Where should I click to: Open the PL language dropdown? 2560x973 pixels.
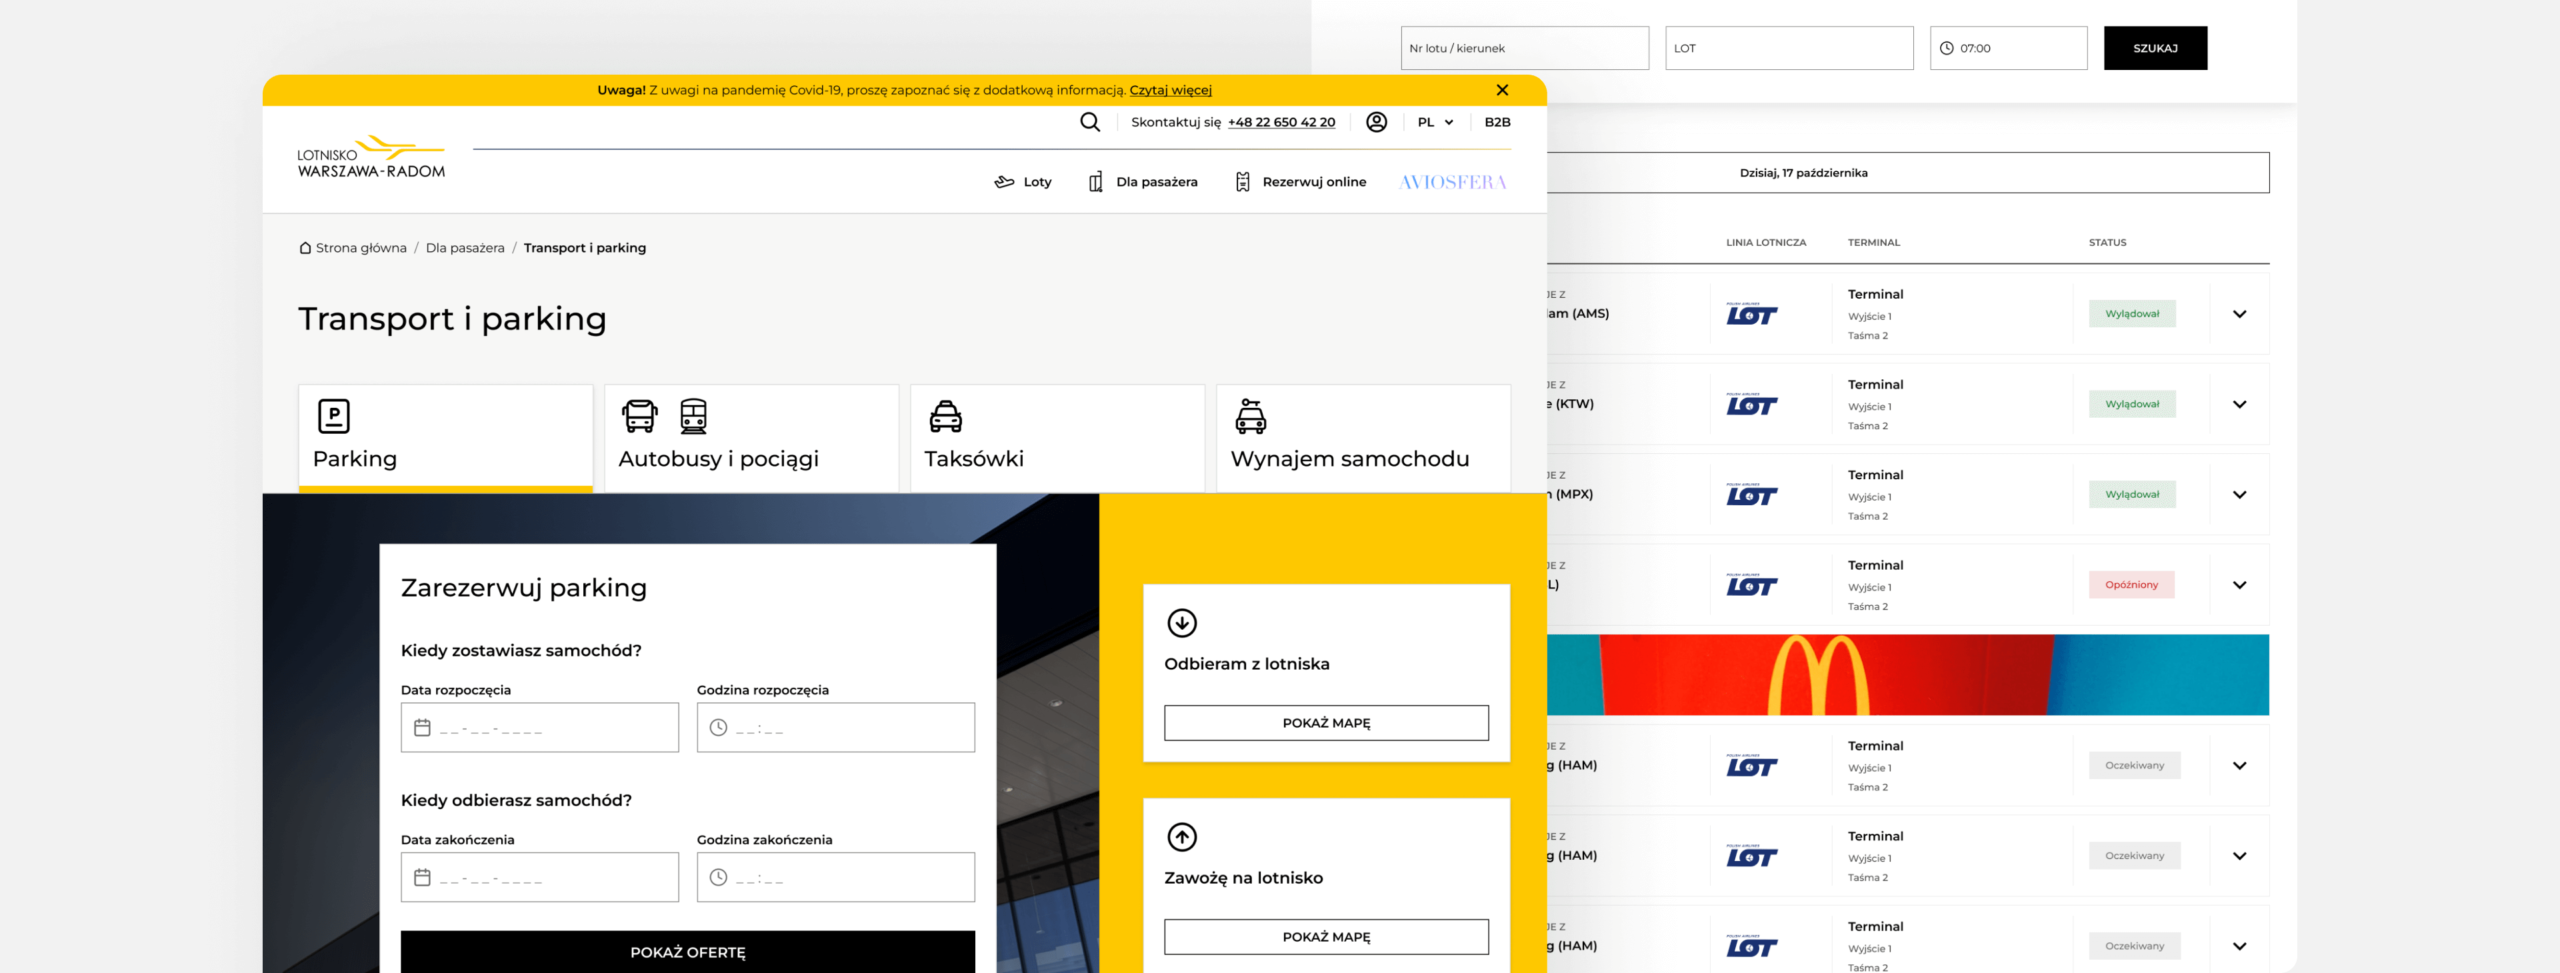pos(1435,122)
